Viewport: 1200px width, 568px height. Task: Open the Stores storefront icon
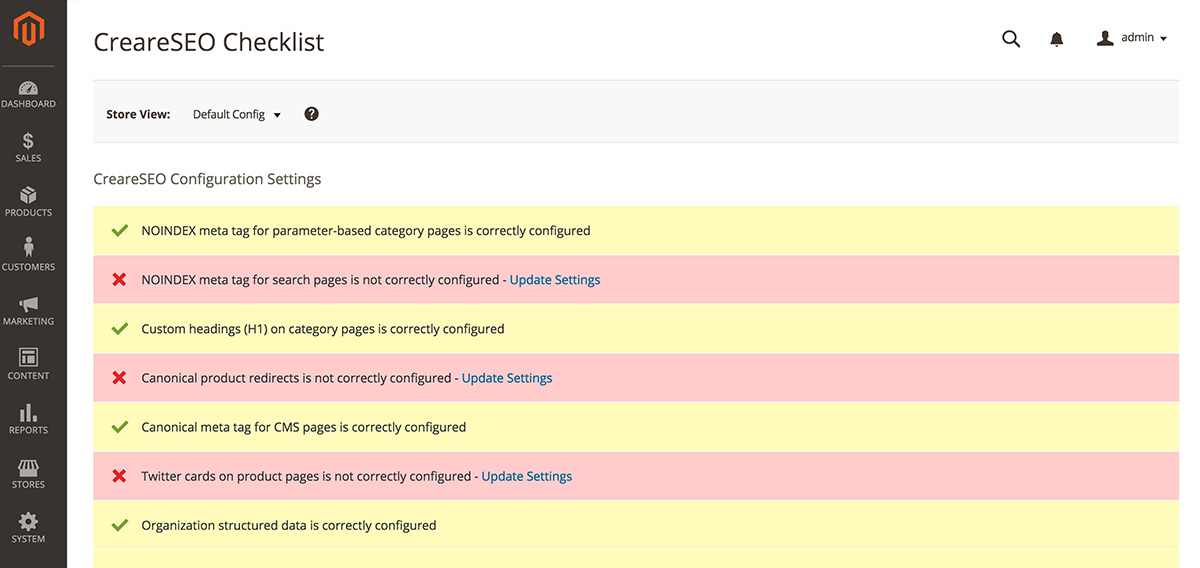28,467
